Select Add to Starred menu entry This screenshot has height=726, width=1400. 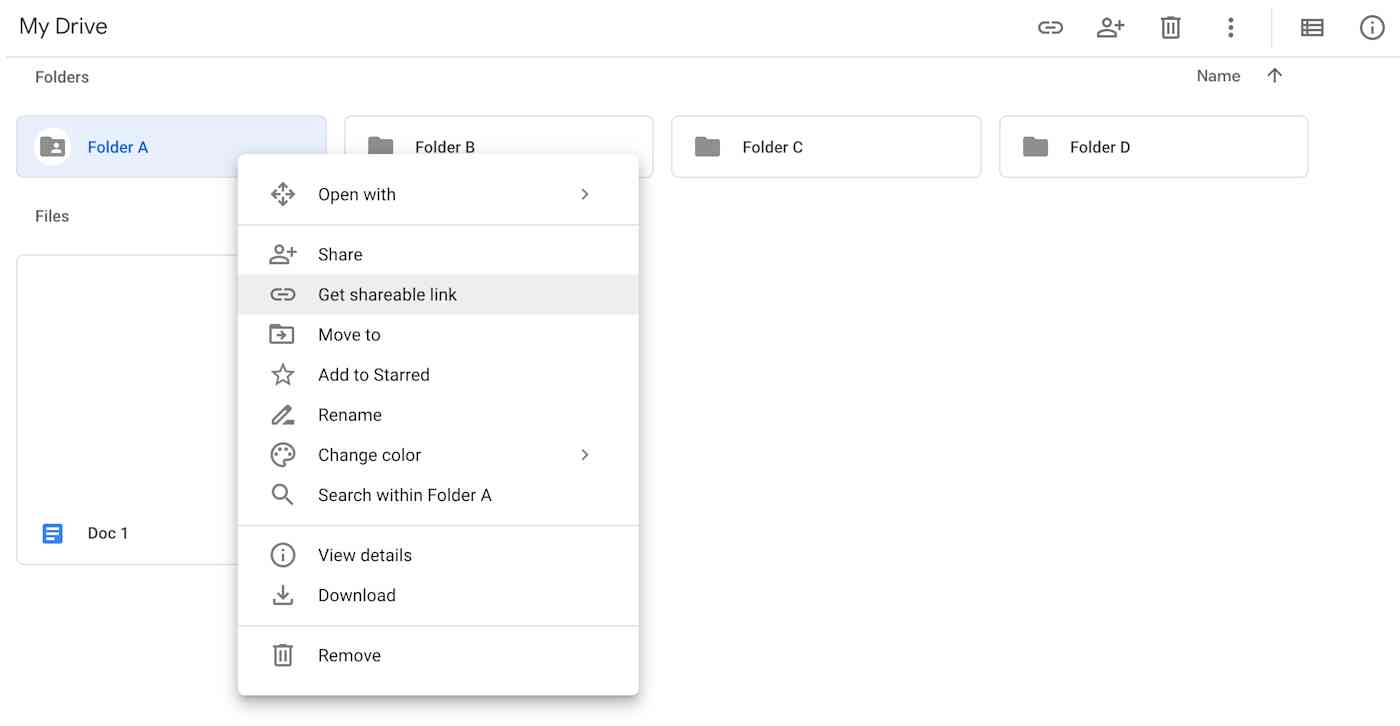coord(438,375)
